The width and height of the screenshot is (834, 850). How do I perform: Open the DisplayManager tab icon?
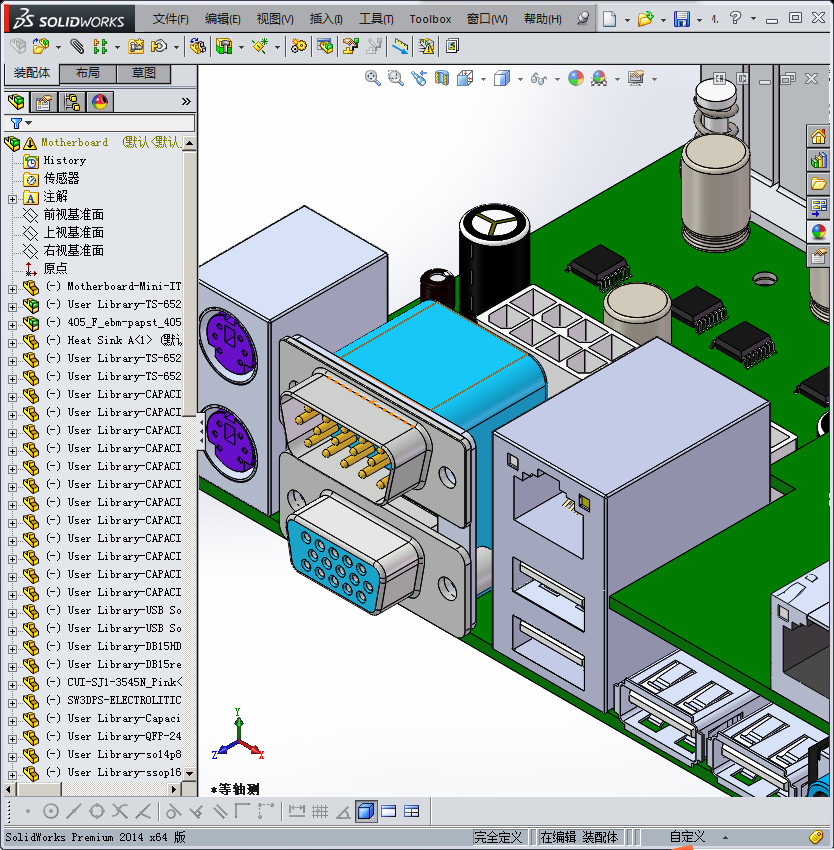coord(100,102)
